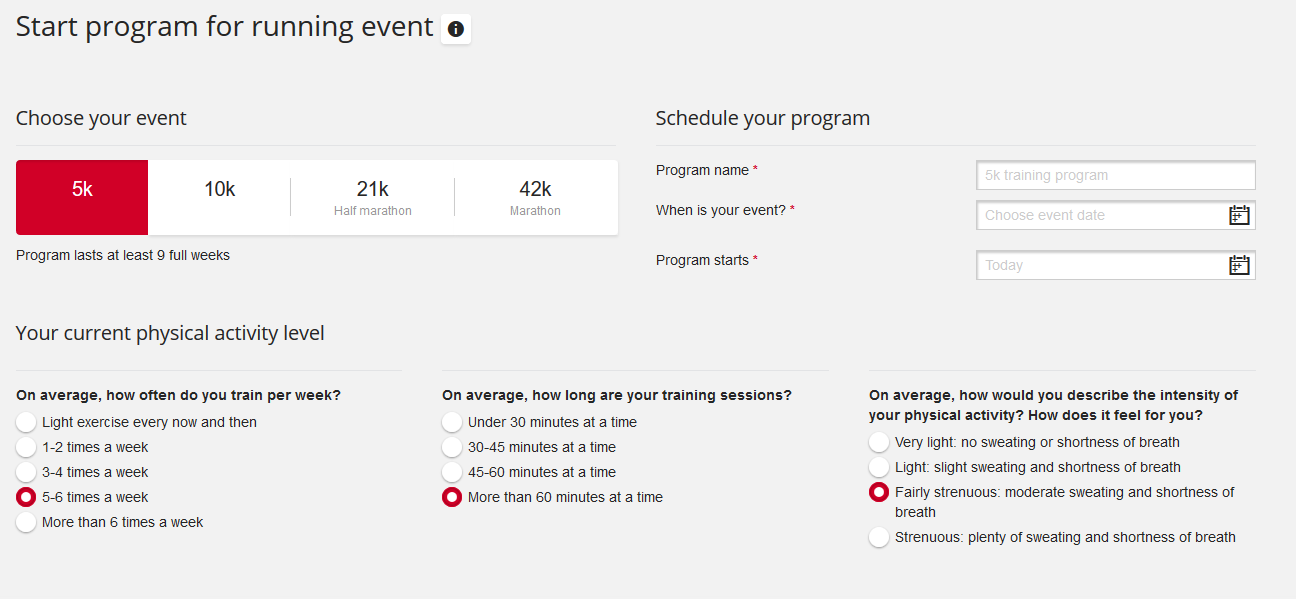Select More than 6 times a week
1296x599 pixels.
point(27,522)
